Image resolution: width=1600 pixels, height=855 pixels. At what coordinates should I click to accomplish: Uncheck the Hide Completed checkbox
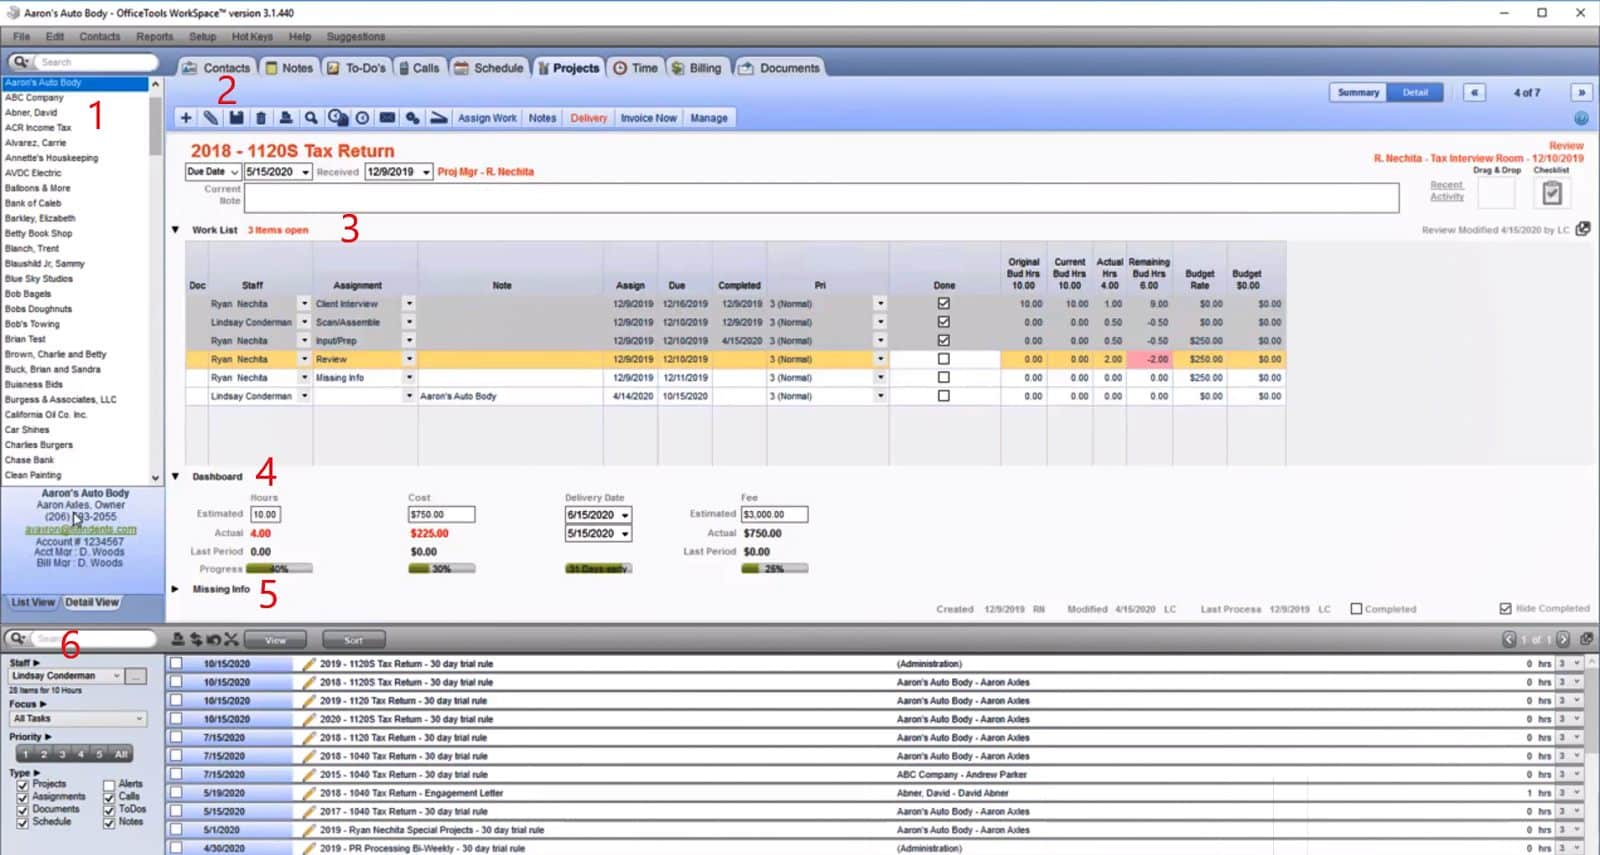pos(1505,608)
